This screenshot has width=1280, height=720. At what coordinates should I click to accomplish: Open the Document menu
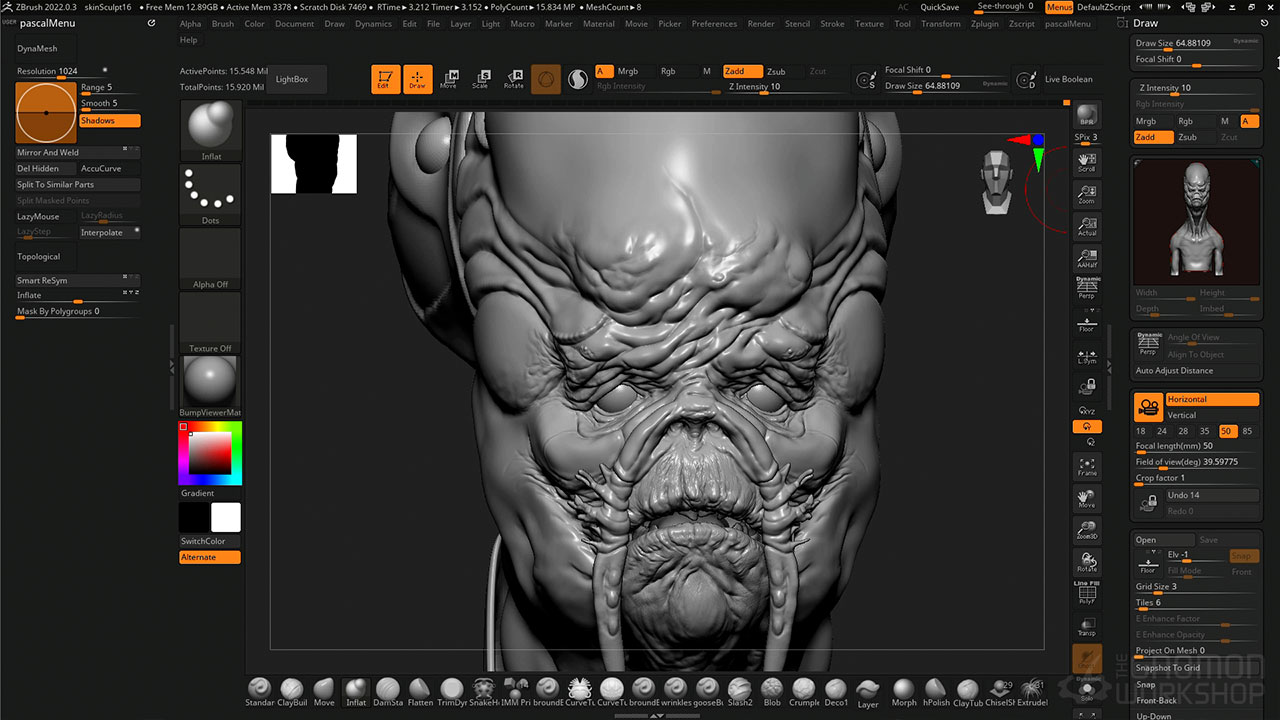point(294,23)
